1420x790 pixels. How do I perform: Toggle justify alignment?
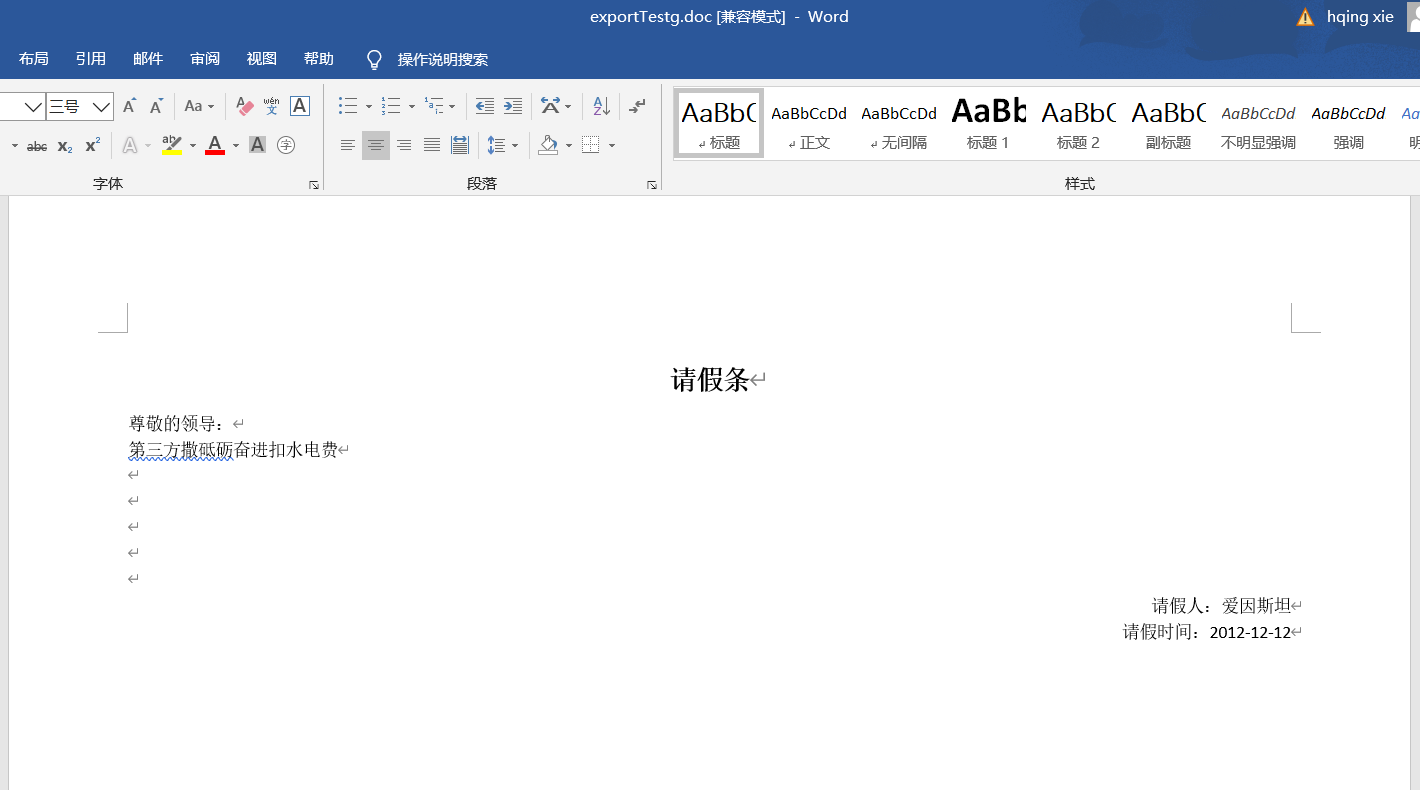[431, 145]
